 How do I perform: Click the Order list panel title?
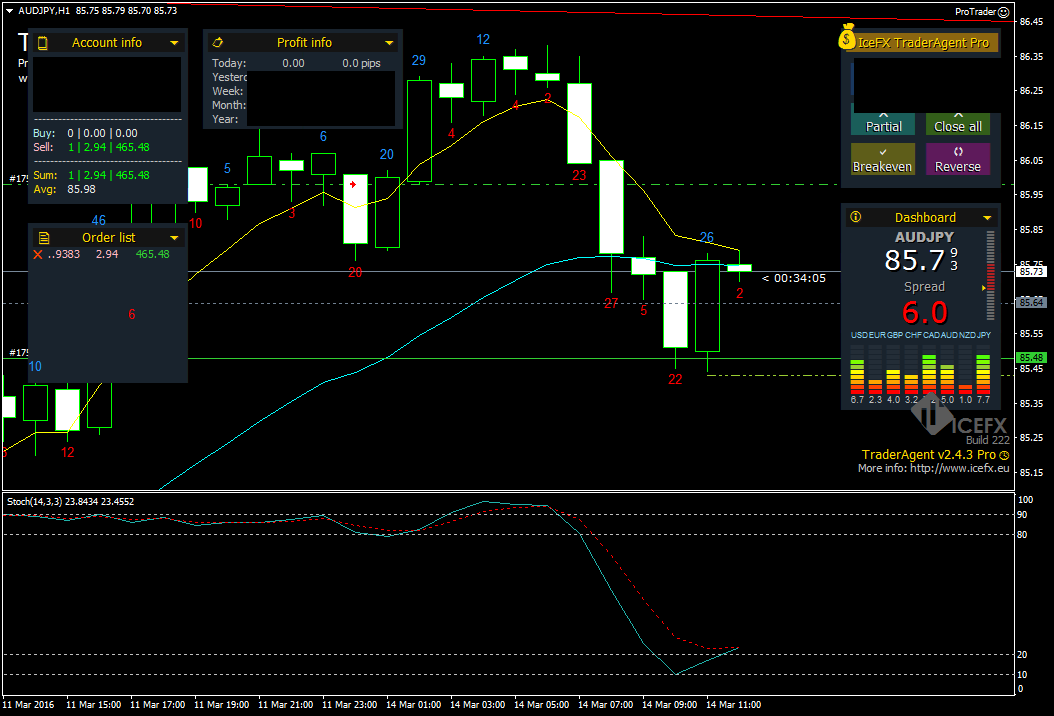[x=108, y=237]
